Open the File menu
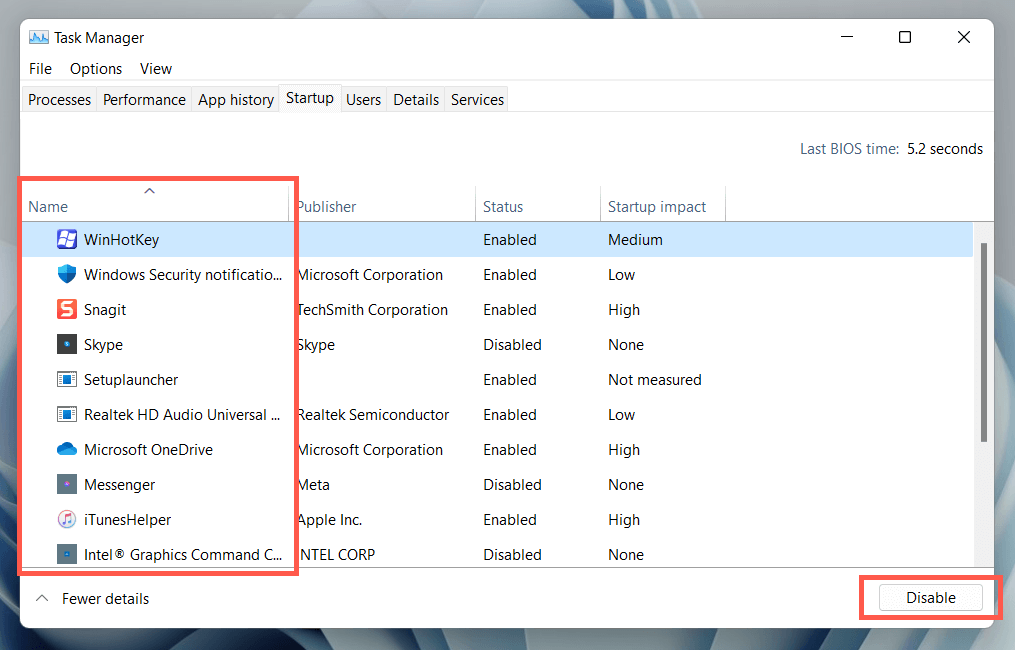Image resolution: width=1015 pixels, height=650 pixels. (x=40, y=69)
